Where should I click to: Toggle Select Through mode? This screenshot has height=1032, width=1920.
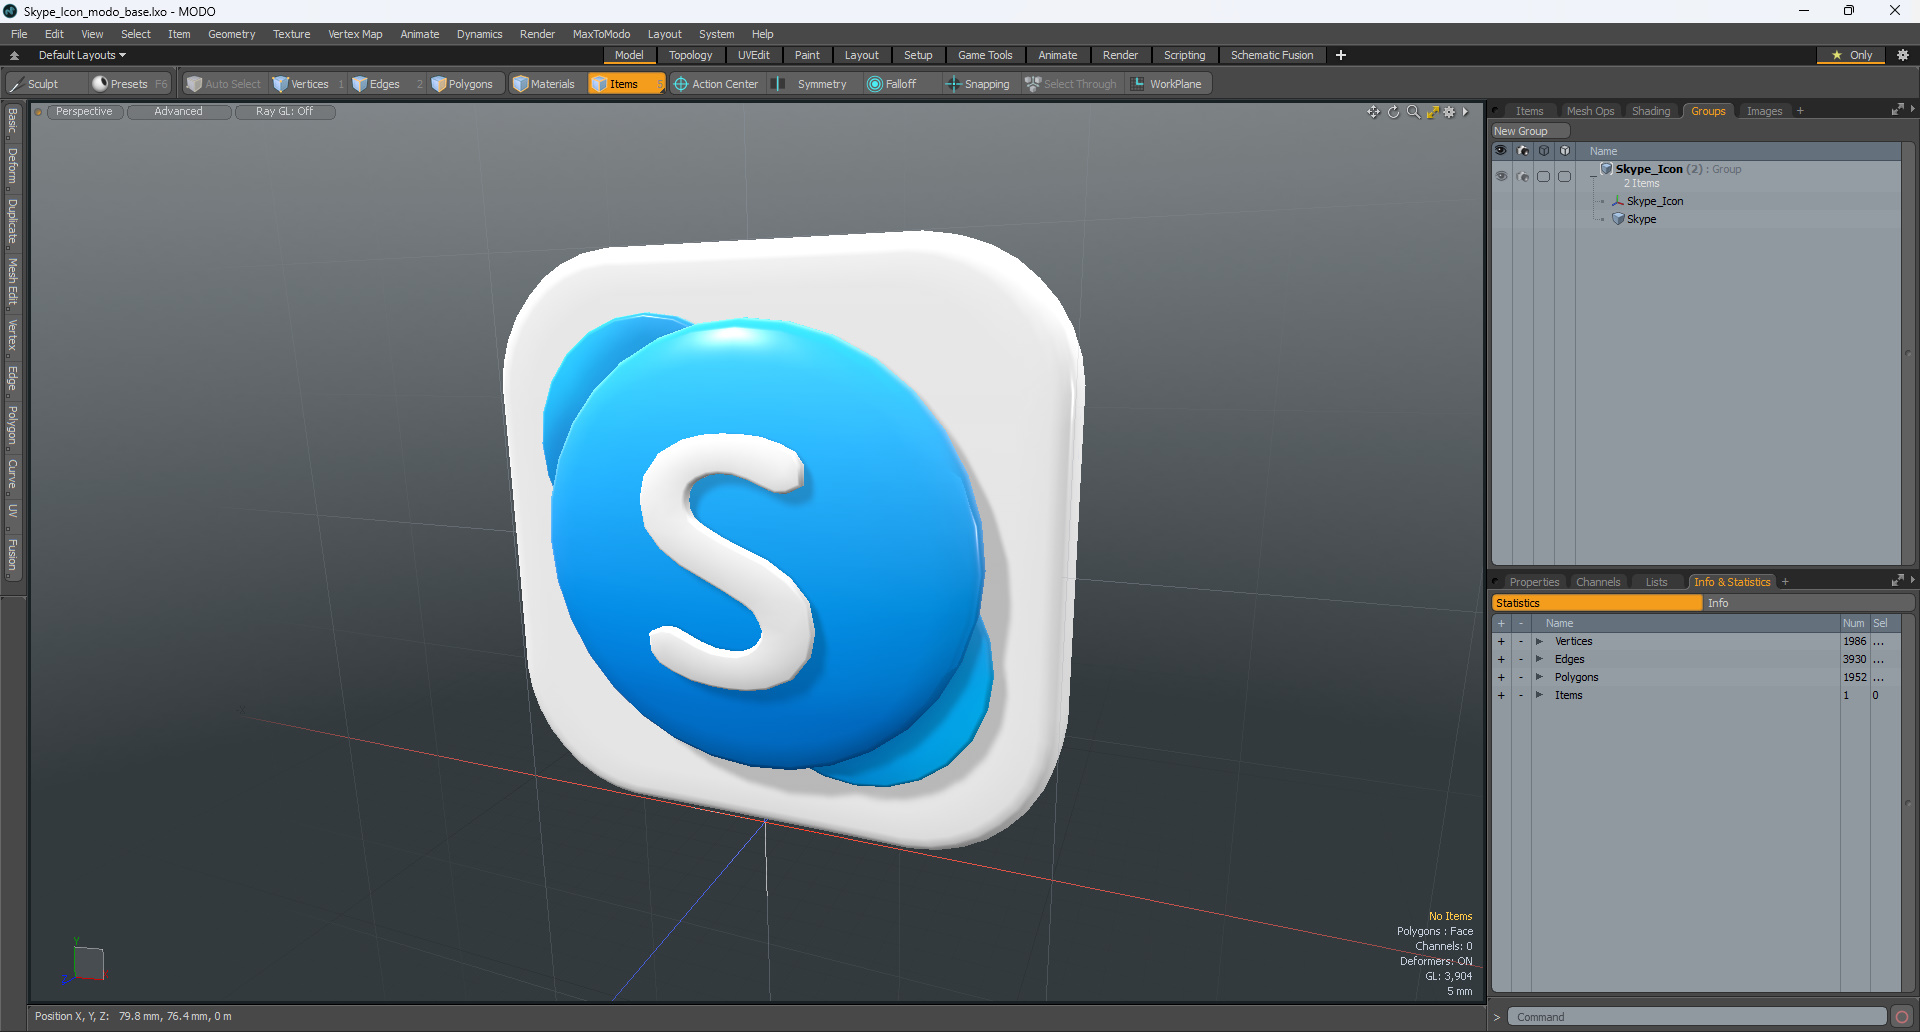coord(1071,84)
